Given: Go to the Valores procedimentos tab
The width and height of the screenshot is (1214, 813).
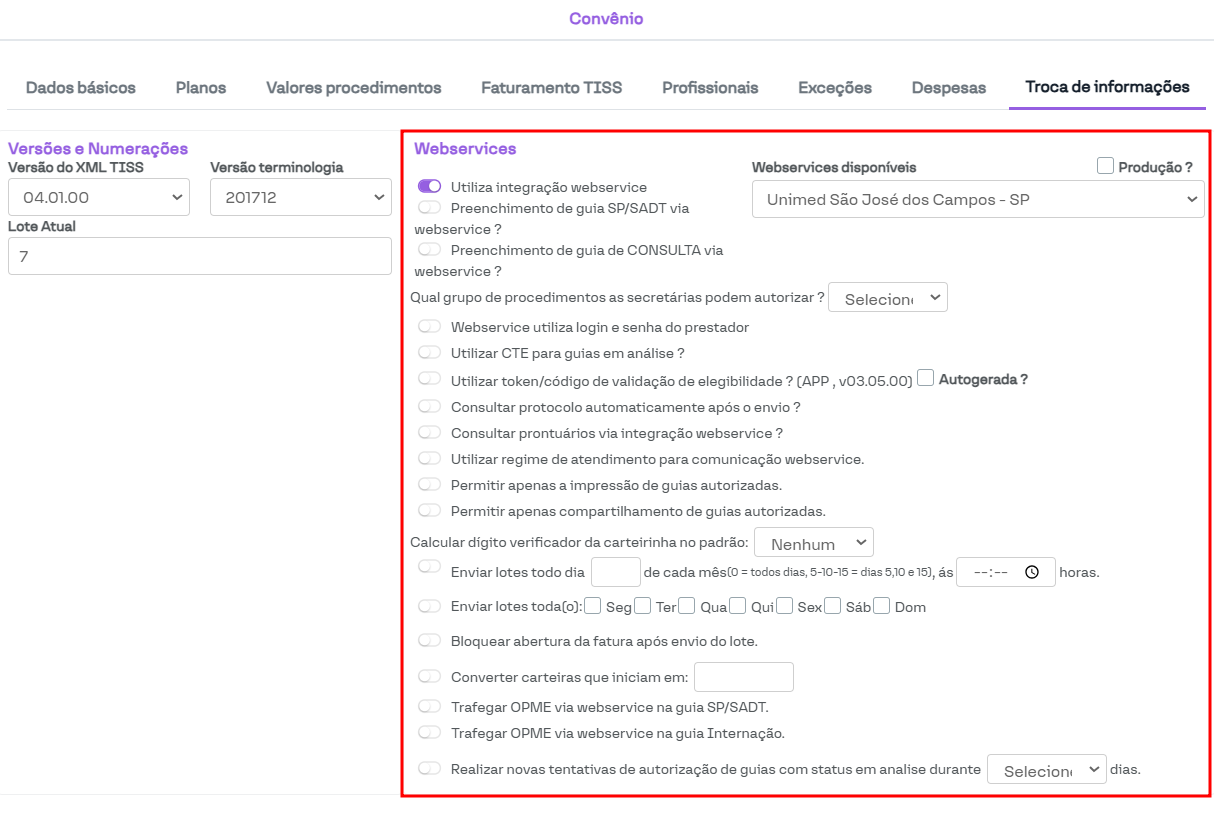Looking at the screenshot, I should click(353, 88).
